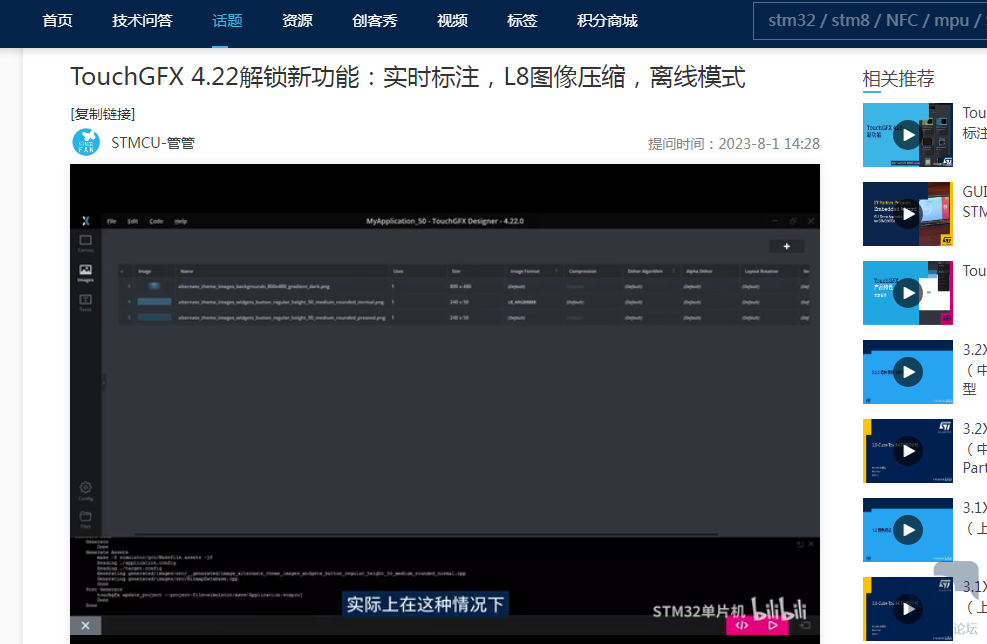Image resolution: width=987 pixels, height=644 pixels.
Task: Open the STMCU-管管 avatar icon
Action: (86, 142)
